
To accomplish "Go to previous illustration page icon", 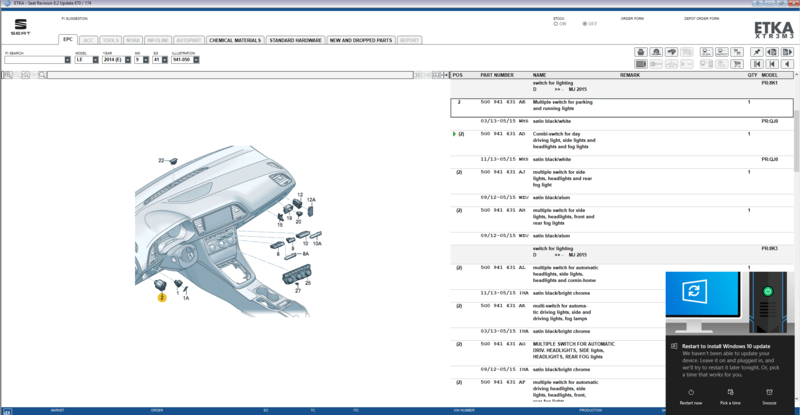I will [x=772, y=52].
